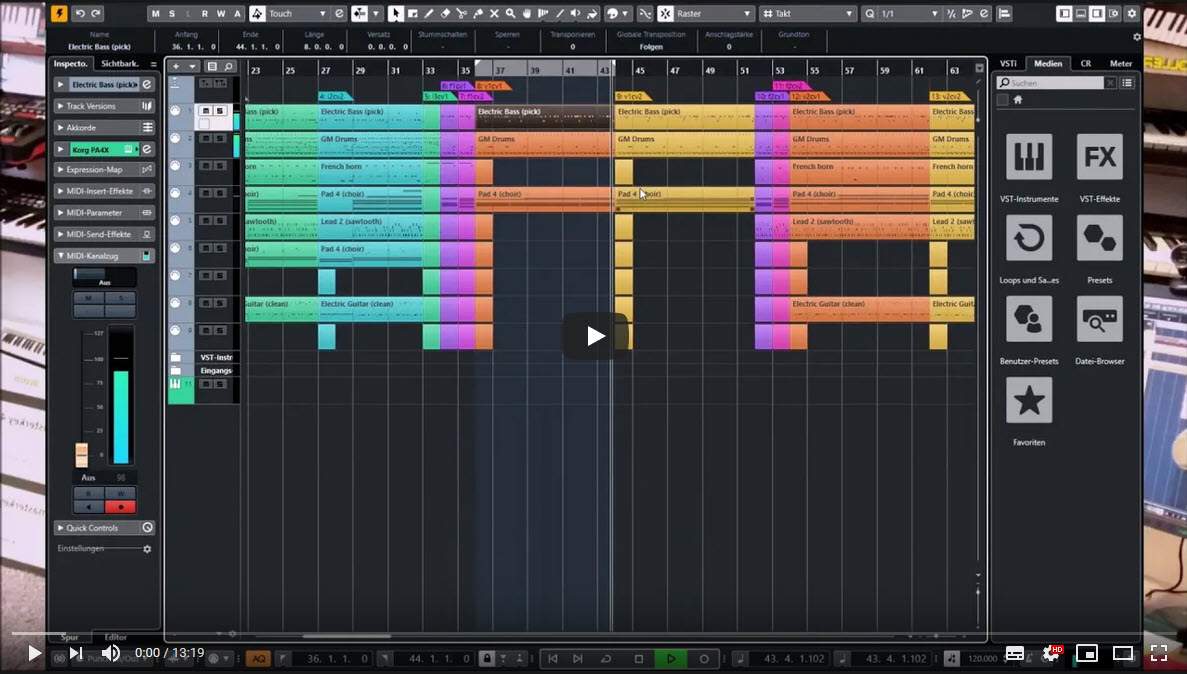Solo the Electric Bass track

218,111
